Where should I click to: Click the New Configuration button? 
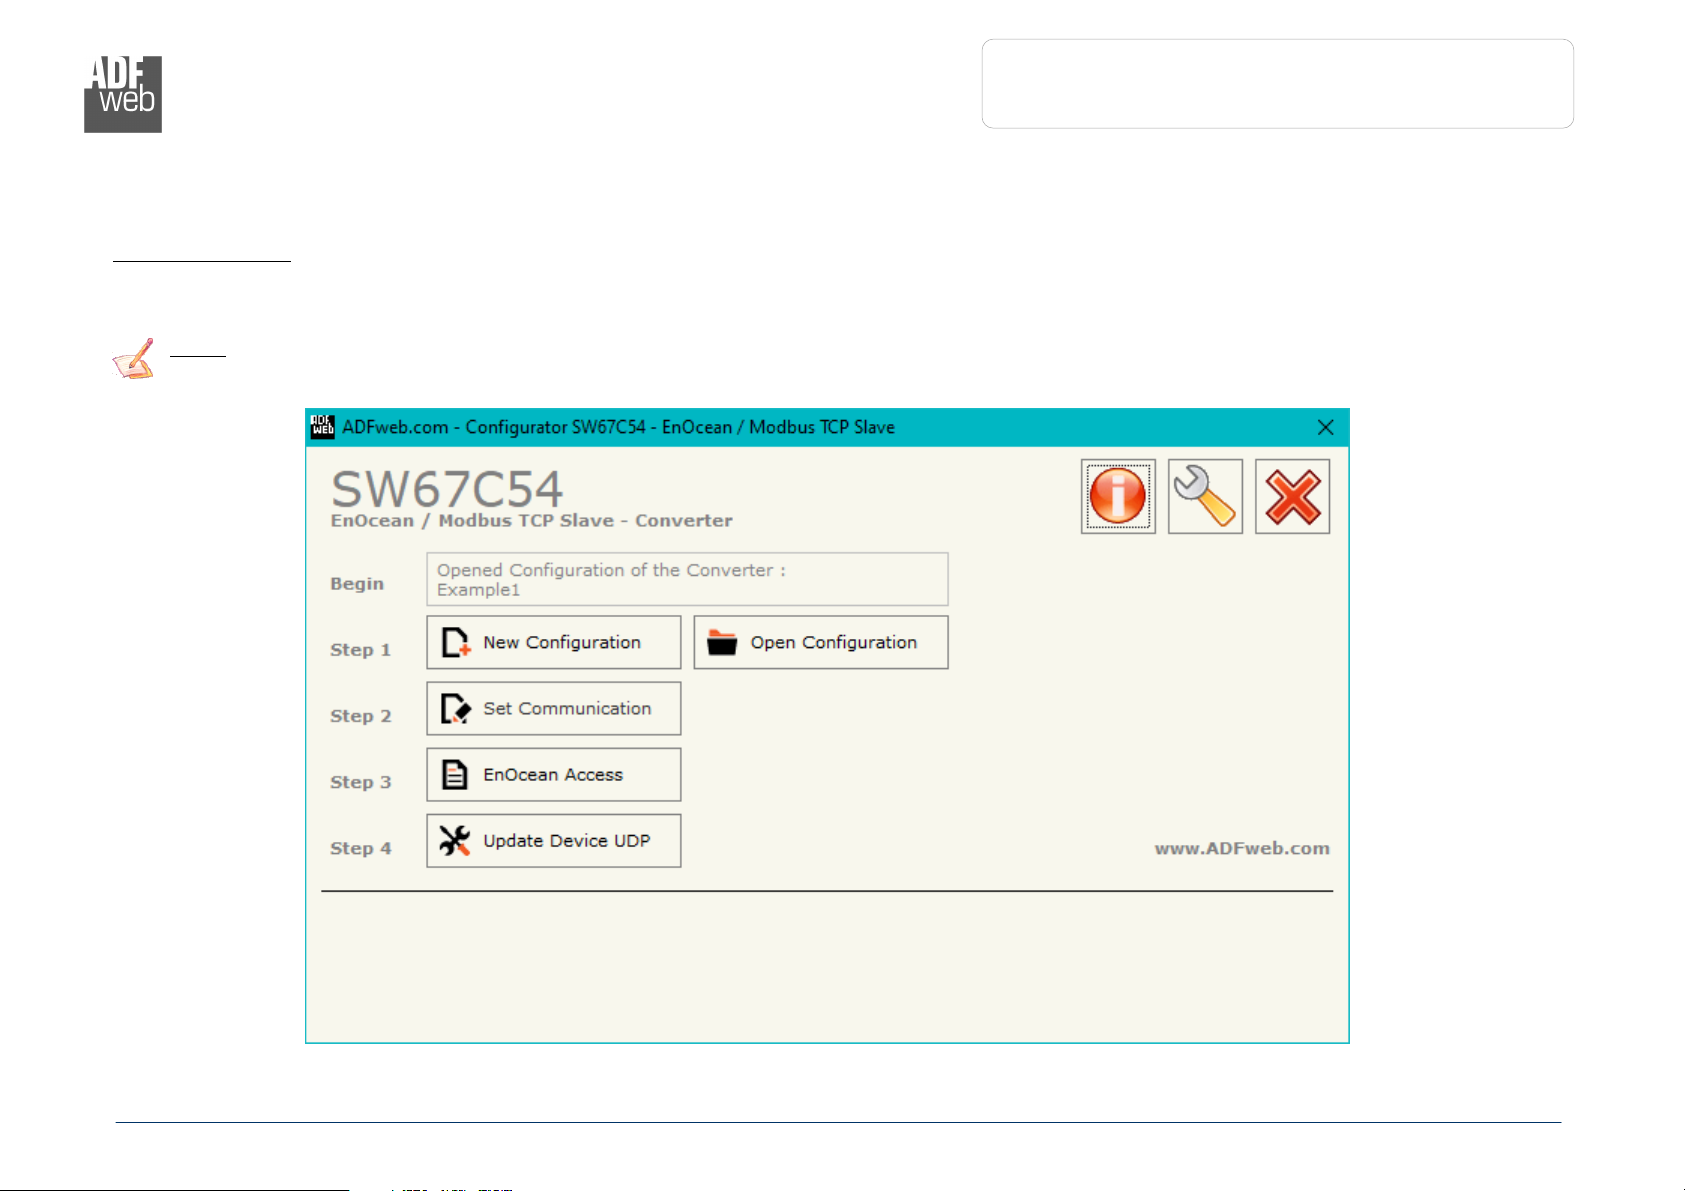554,642
